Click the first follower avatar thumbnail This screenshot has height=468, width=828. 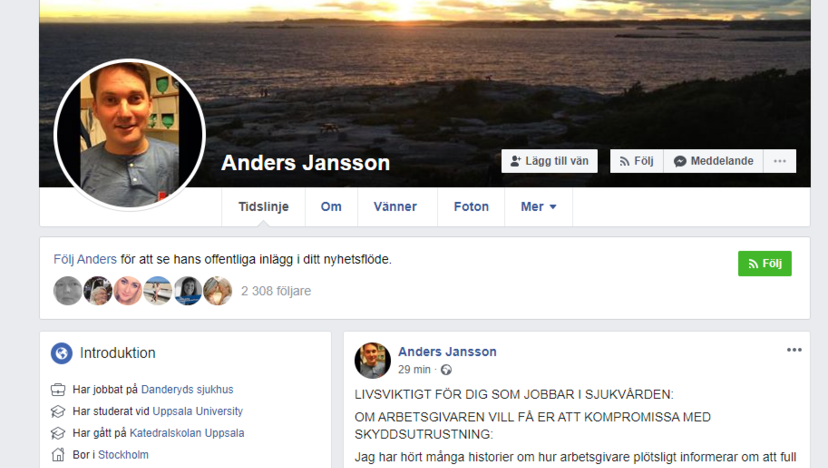[68, 291]
